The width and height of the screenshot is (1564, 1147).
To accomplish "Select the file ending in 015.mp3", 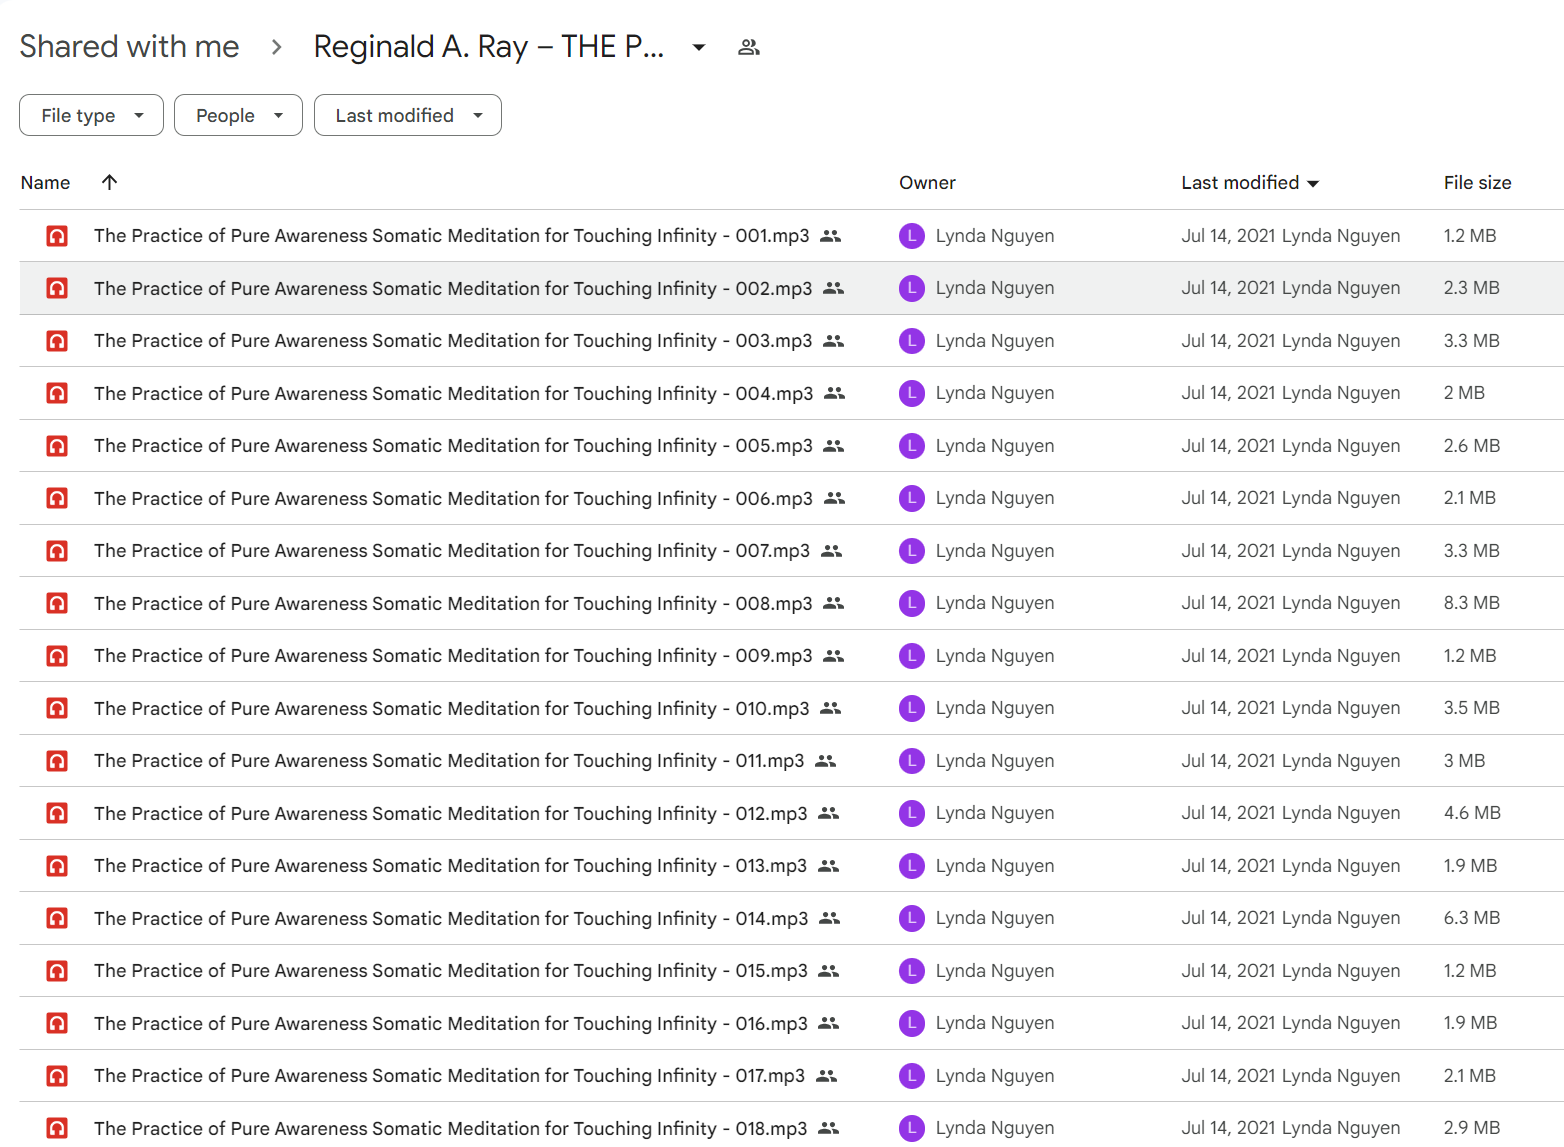I will tap(791, 971).
